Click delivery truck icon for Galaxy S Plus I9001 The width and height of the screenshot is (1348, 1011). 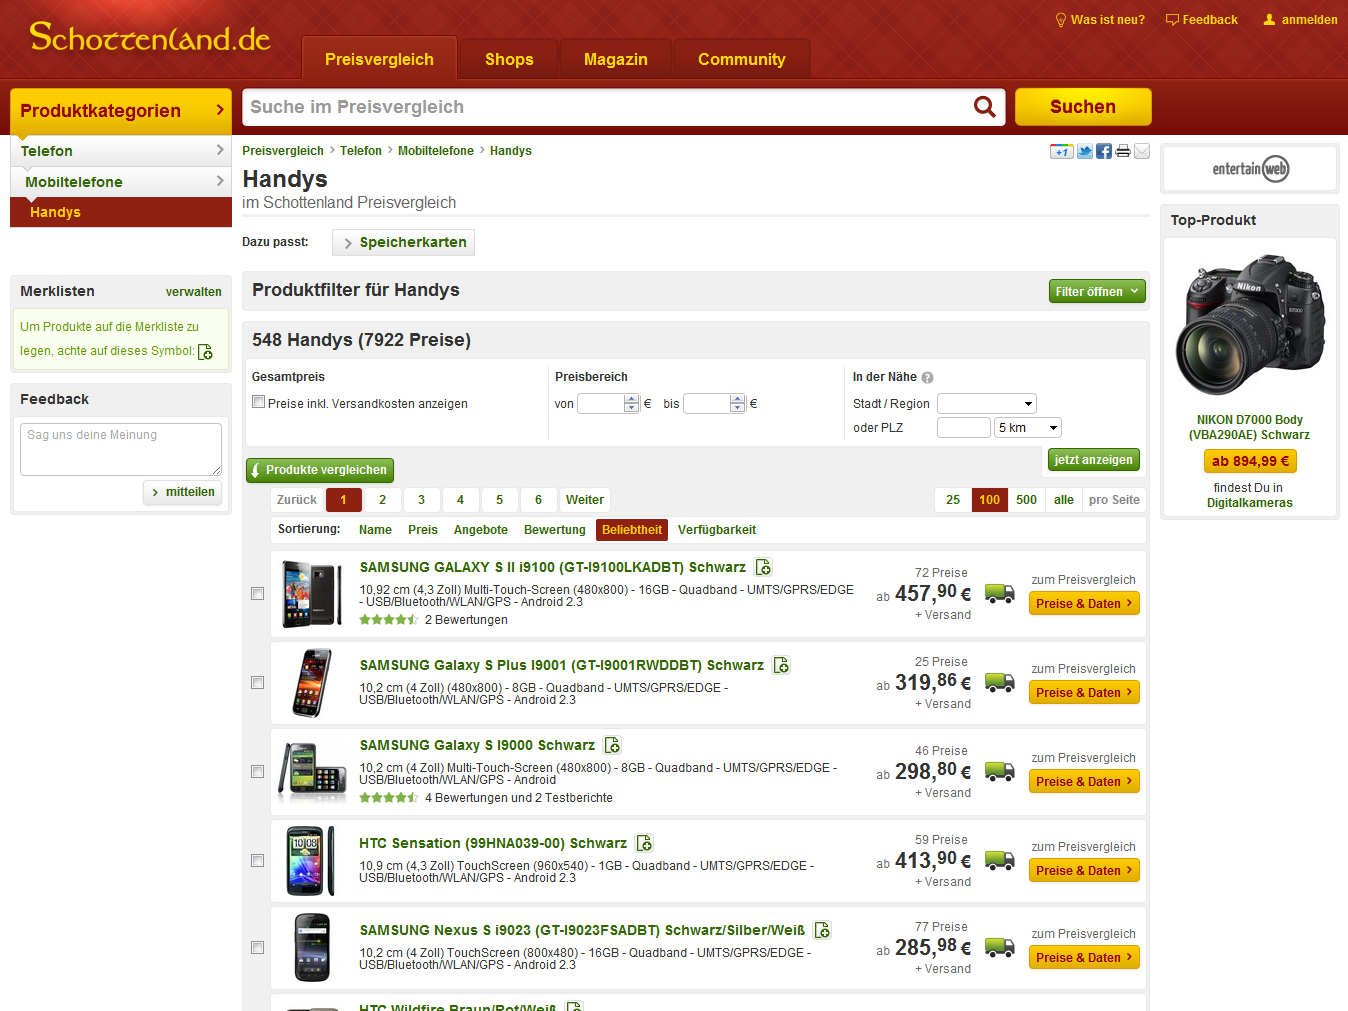point(1000,682)
